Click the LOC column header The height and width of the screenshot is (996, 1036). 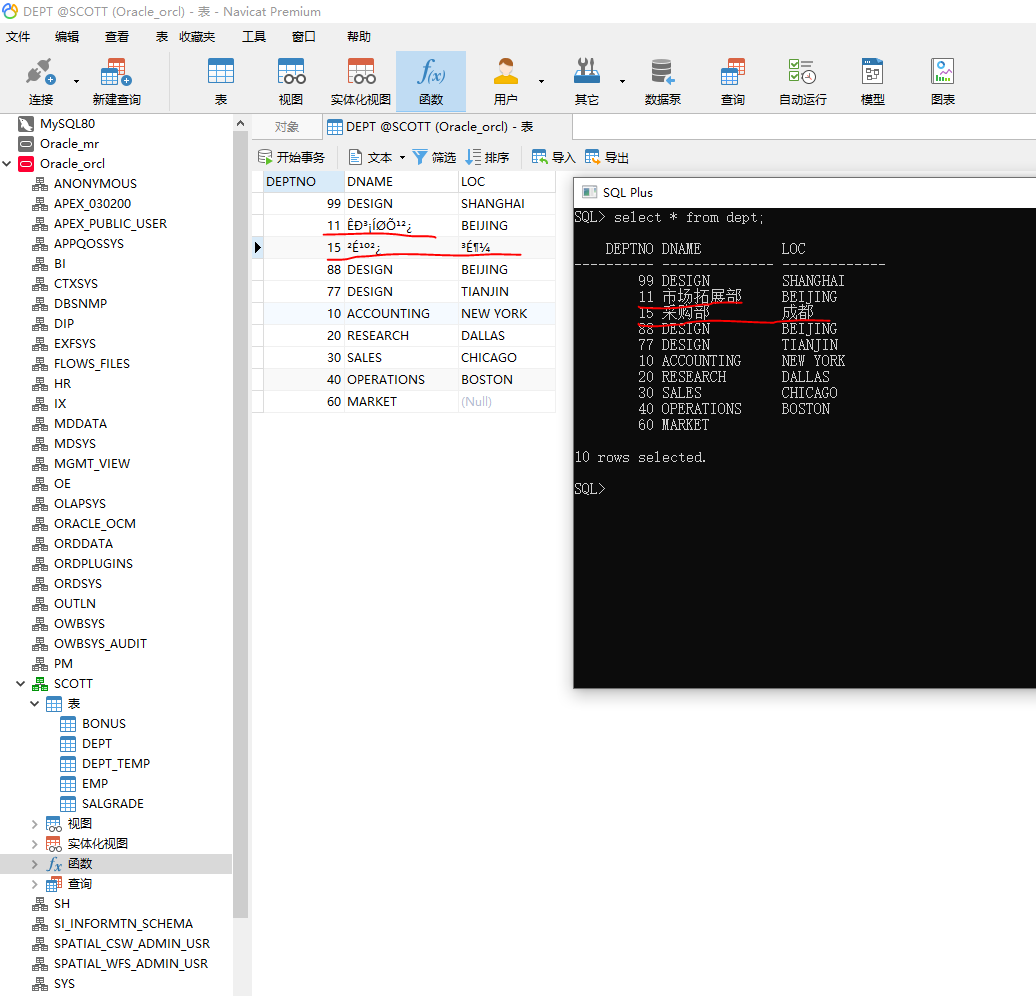[x=507, y=182]
